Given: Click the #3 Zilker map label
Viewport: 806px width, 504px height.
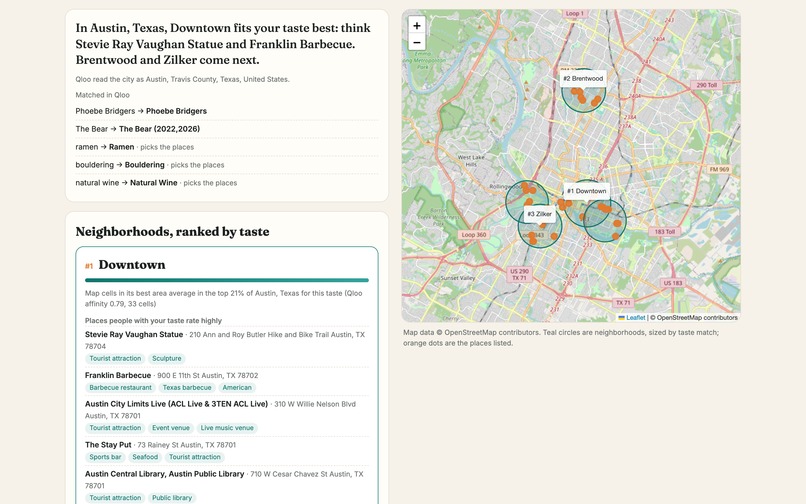Looking at the screenshot, I should (539, 214).
